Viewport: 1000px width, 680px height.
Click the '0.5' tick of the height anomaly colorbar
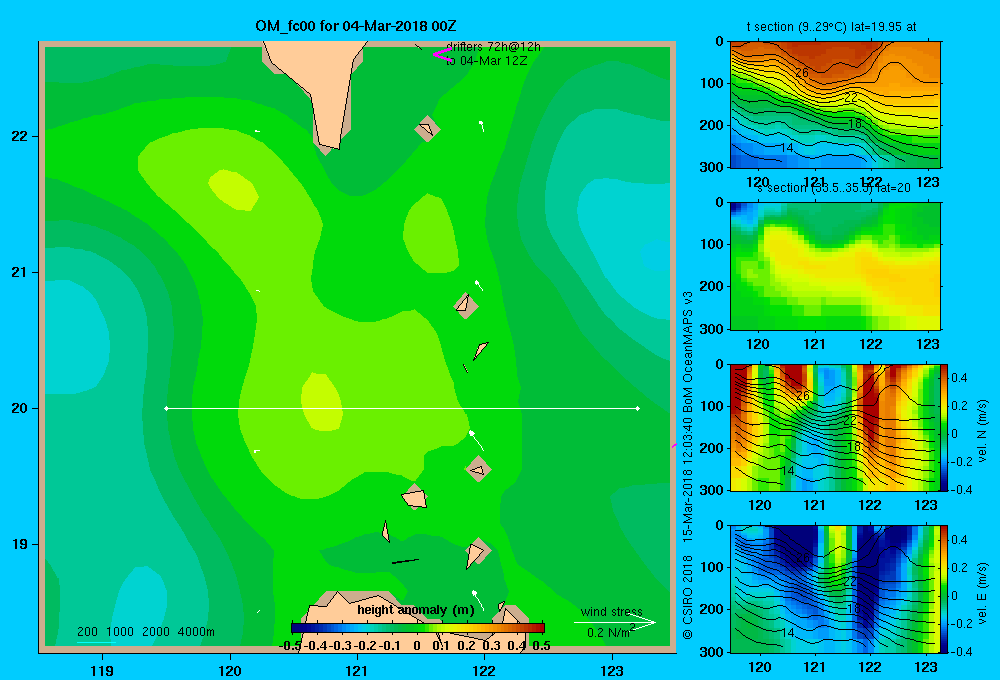click(x=541, y=646)
